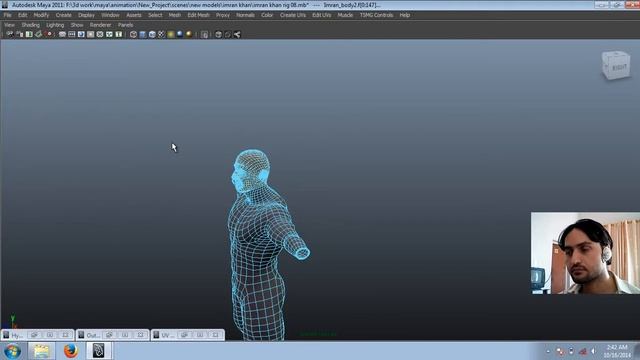640x360 pixels.
Task: Open the Normals menu
Action: click(245, 15)
